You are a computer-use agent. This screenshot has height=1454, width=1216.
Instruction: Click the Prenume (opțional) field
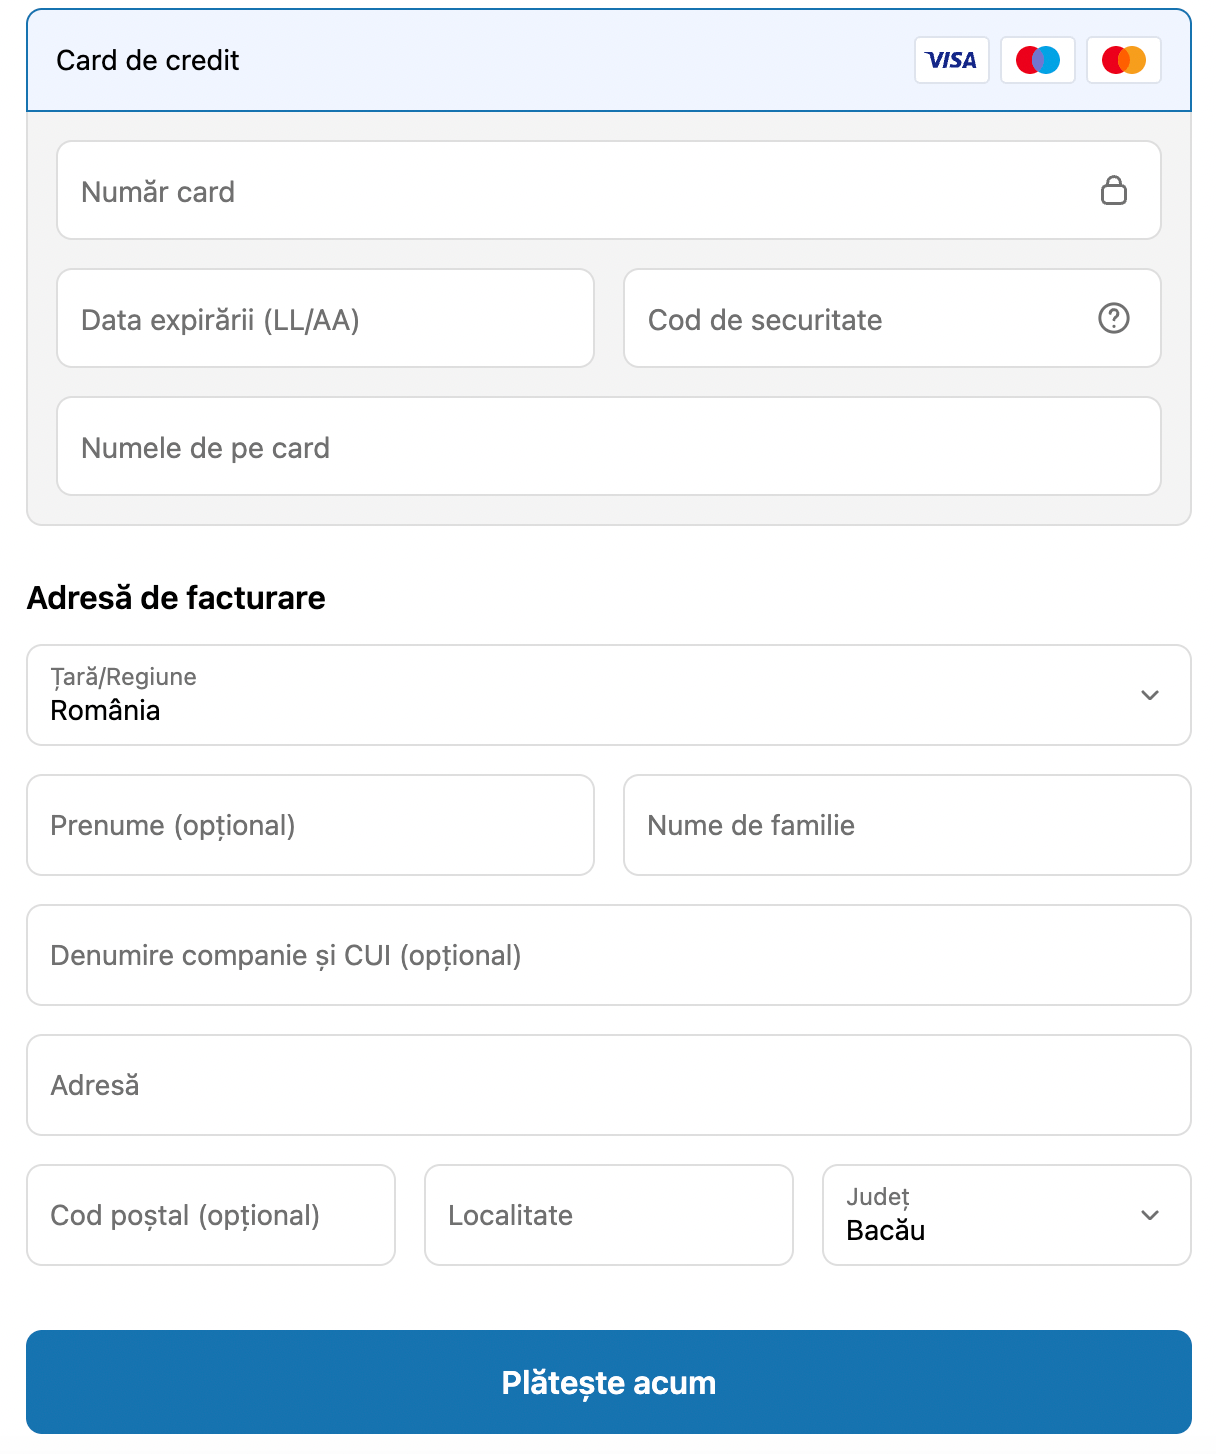coord(310,825)
